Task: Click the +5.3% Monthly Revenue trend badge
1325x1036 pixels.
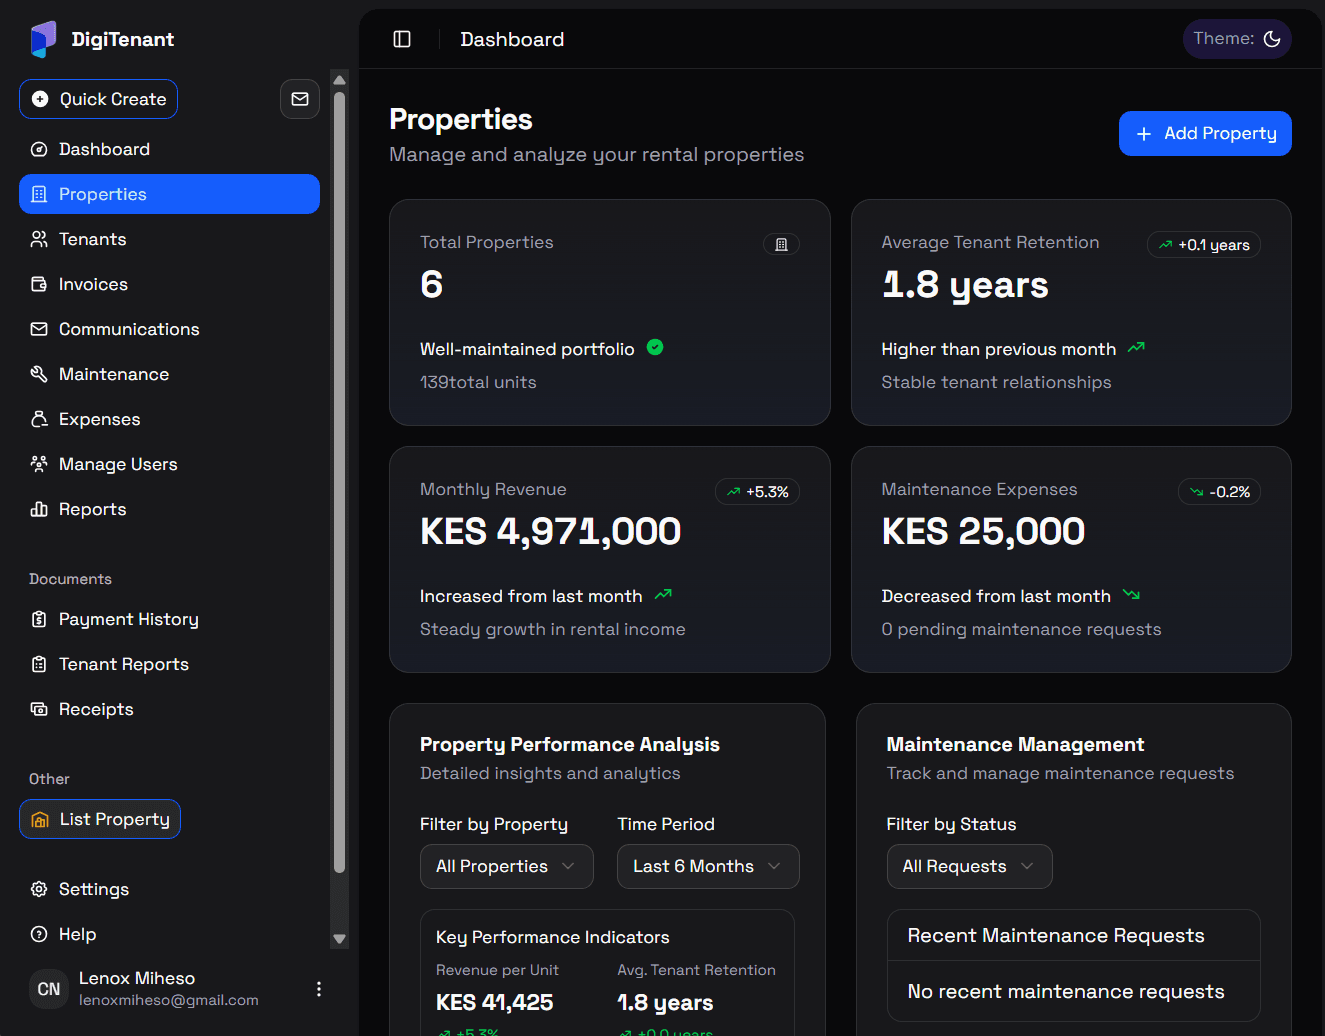Action: [757, 491]
